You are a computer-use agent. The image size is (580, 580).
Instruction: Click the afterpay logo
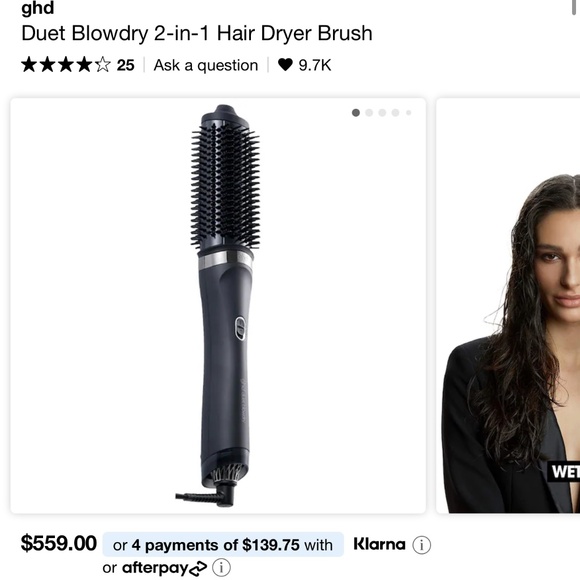(164, 568)
